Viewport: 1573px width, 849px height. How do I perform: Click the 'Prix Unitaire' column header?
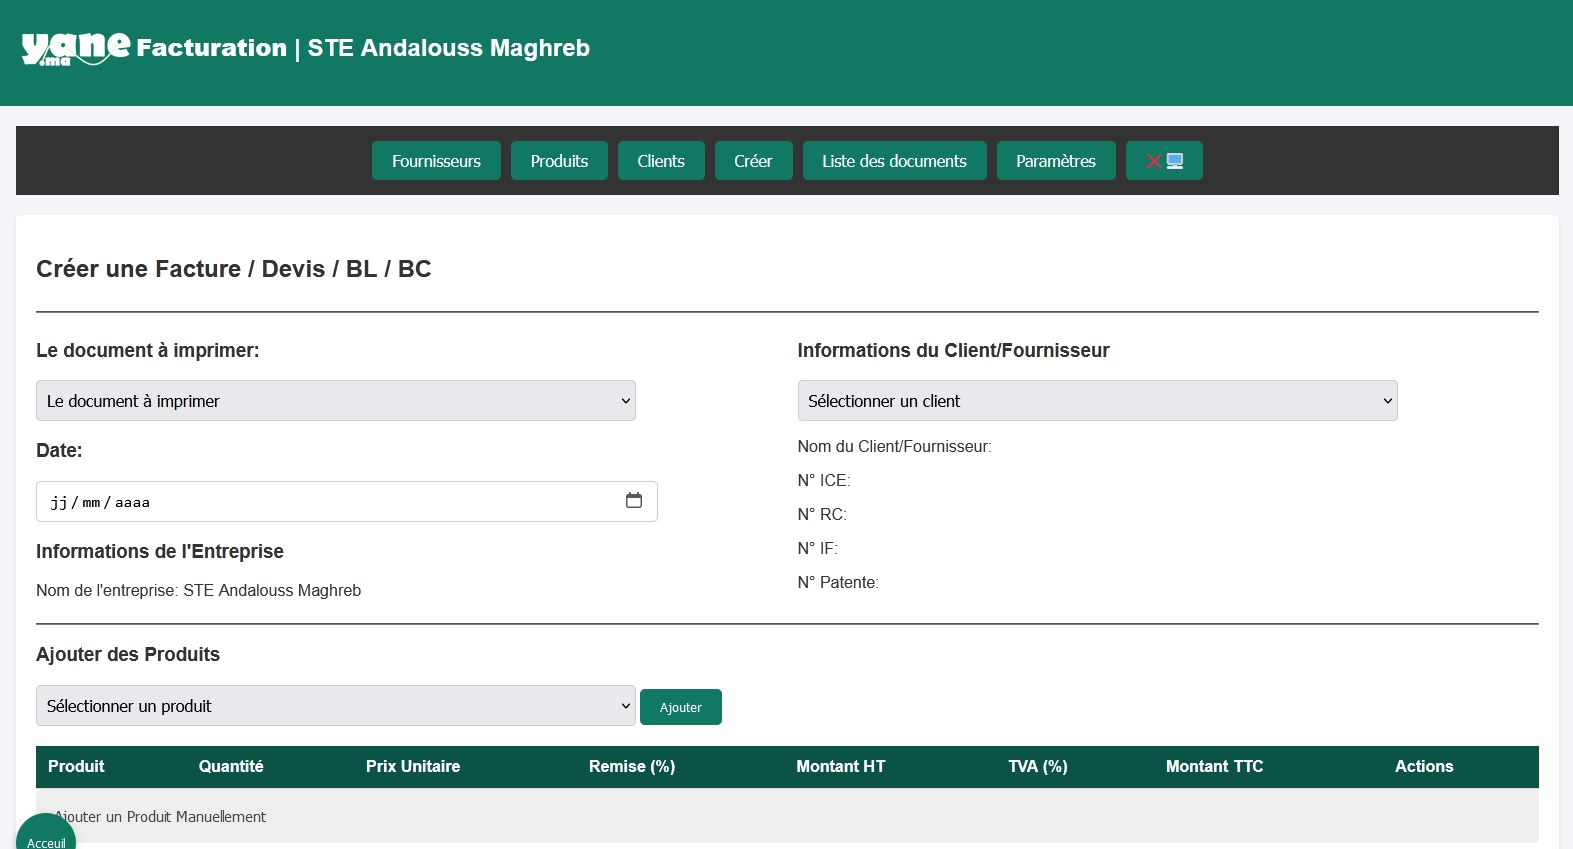coord(413,766)
